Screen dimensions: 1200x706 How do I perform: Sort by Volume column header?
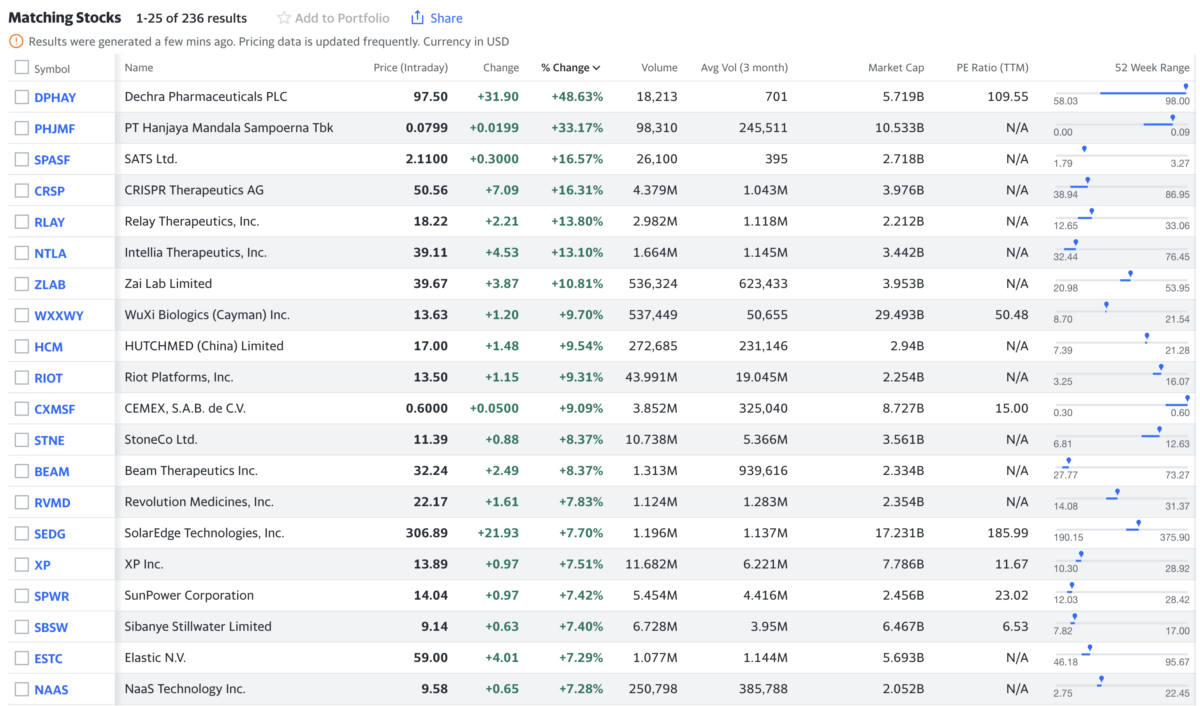(x=659, y=68)
